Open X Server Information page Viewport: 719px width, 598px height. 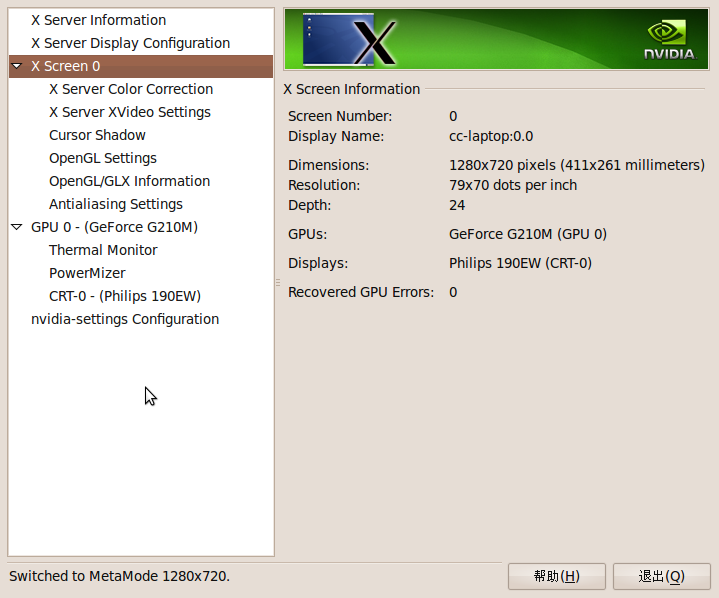coord(99,20)
